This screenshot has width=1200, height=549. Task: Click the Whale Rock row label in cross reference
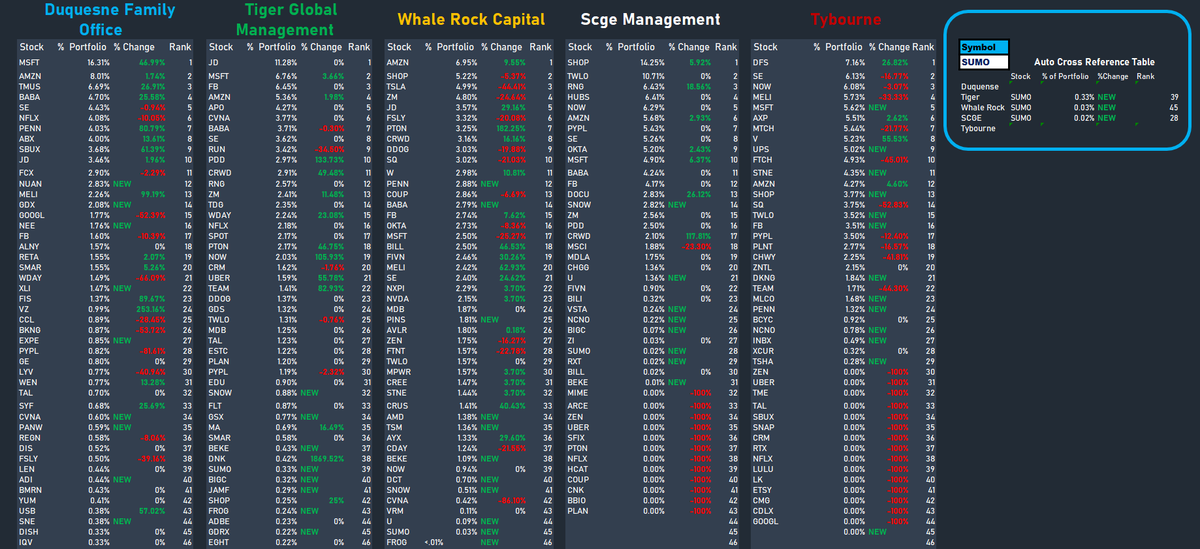point(982,107)
